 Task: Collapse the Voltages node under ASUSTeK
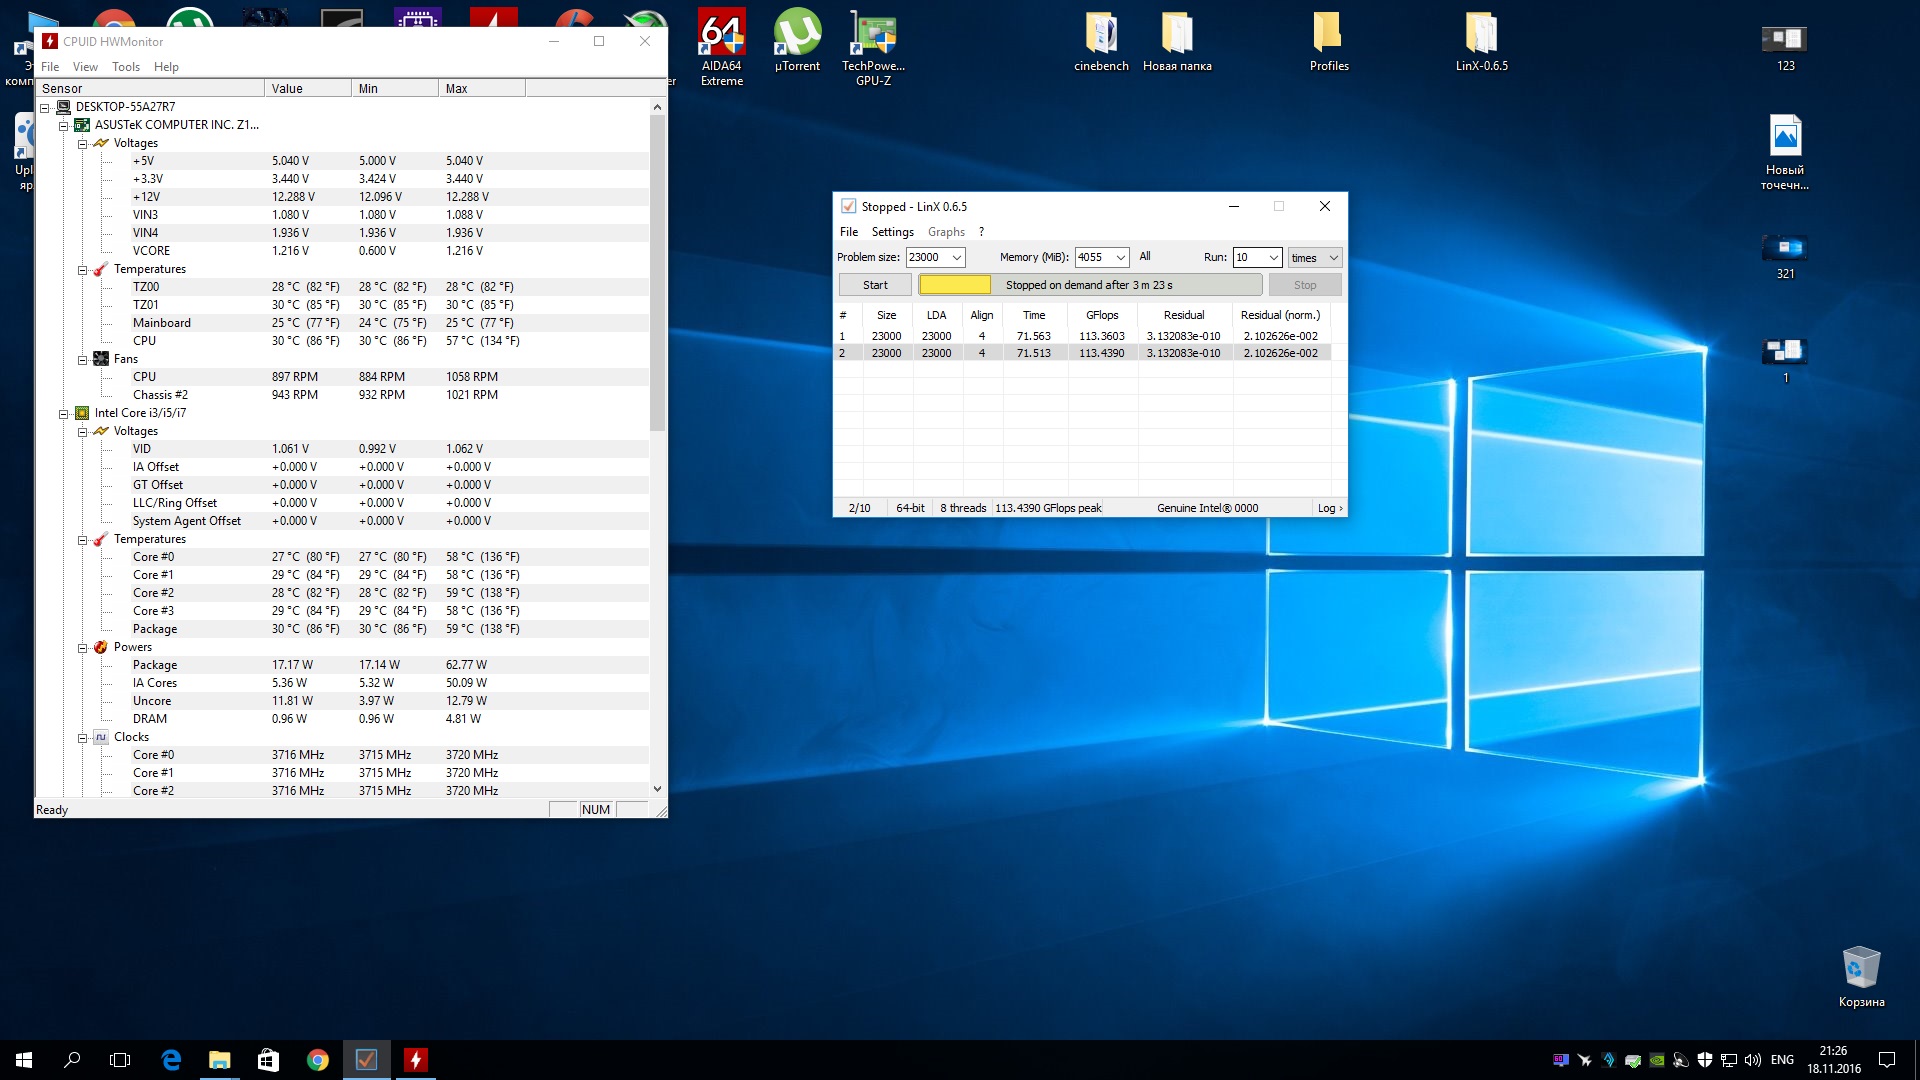(x=83, y=143)
